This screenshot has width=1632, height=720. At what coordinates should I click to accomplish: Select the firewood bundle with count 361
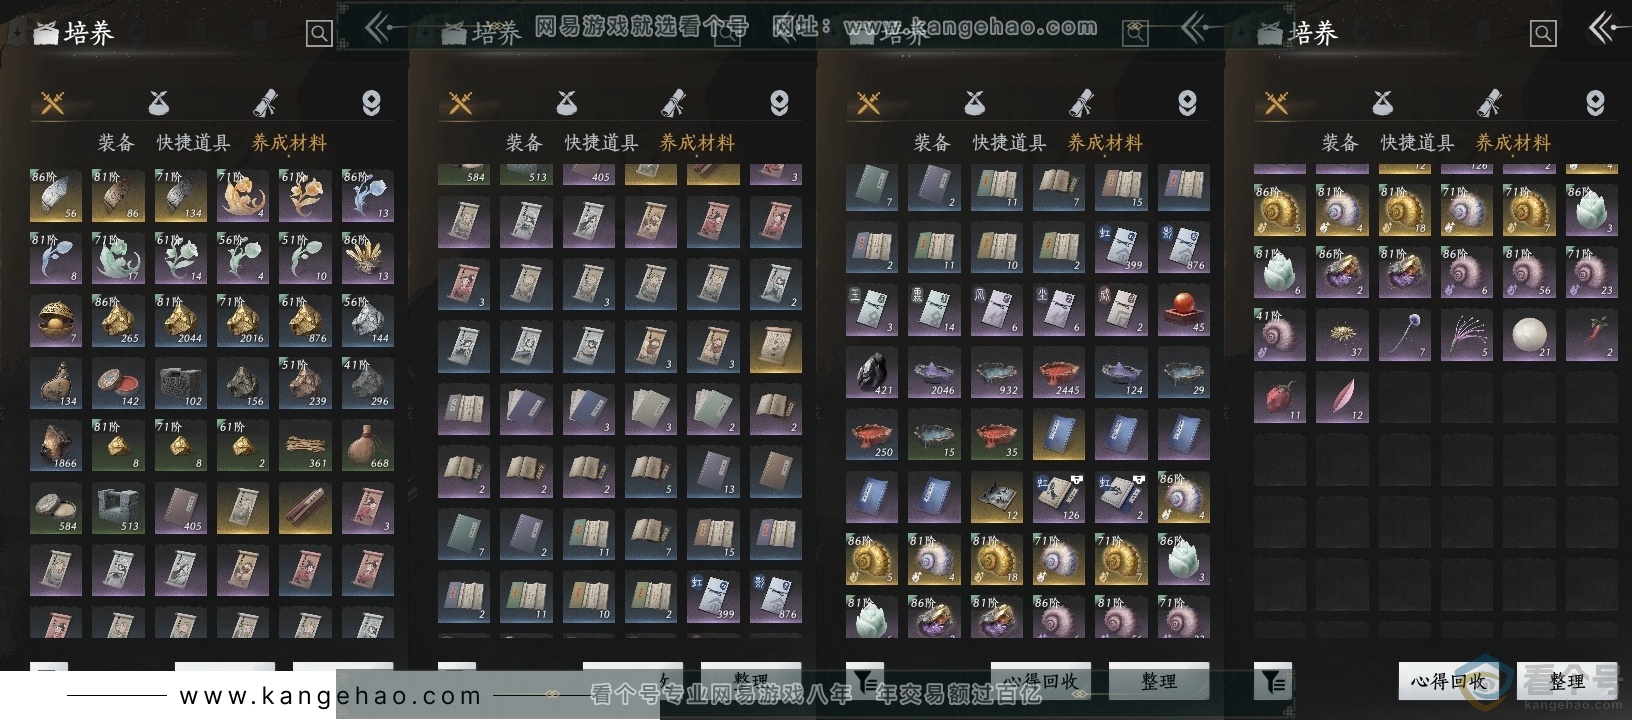pyautogui.click(x=305, y=445)
